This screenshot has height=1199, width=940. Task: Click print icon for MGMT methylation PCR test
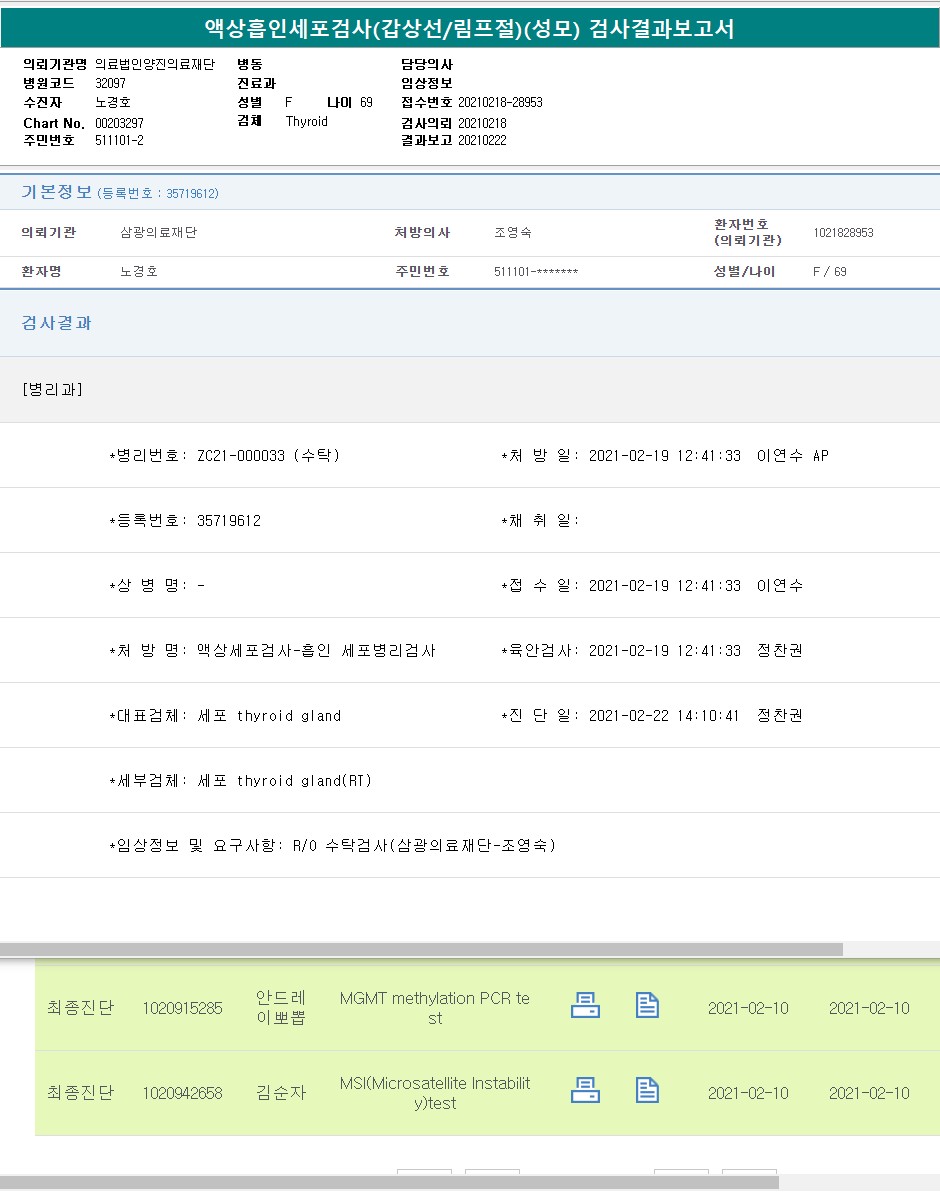(x=585, y=1005)
